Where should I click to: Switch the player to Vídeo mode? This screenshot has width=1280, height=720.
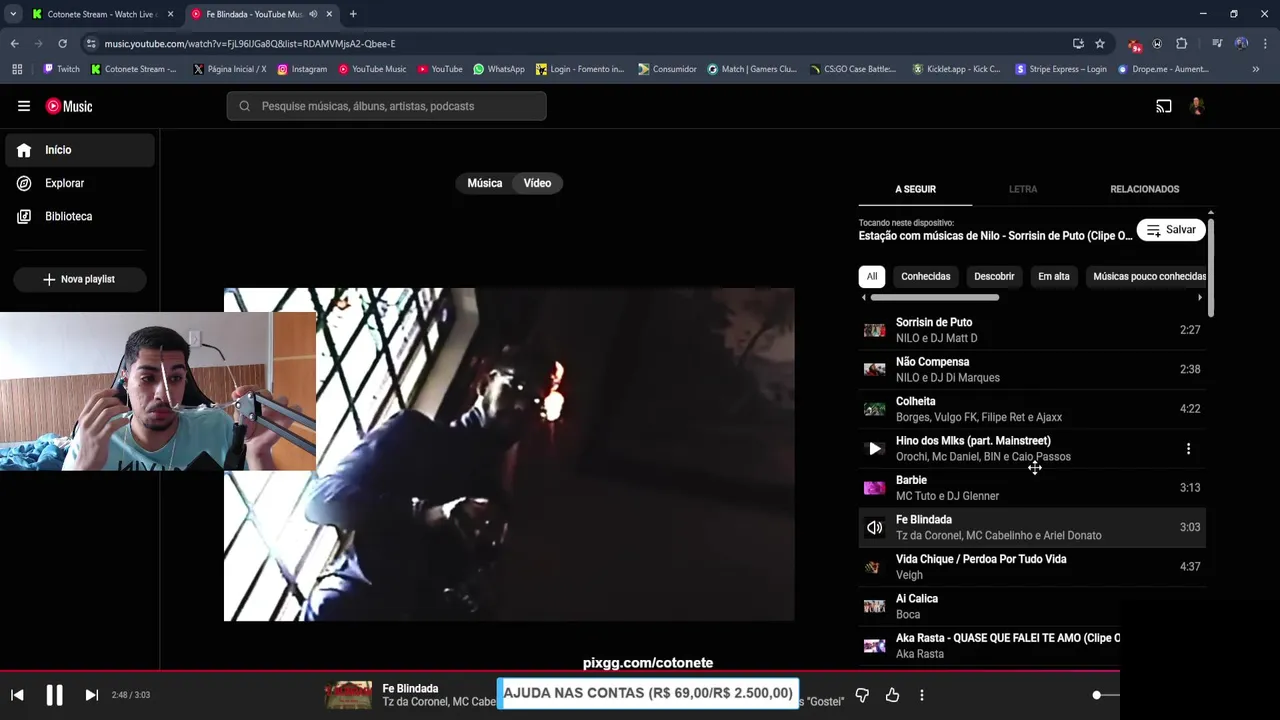tap(537, 183)
